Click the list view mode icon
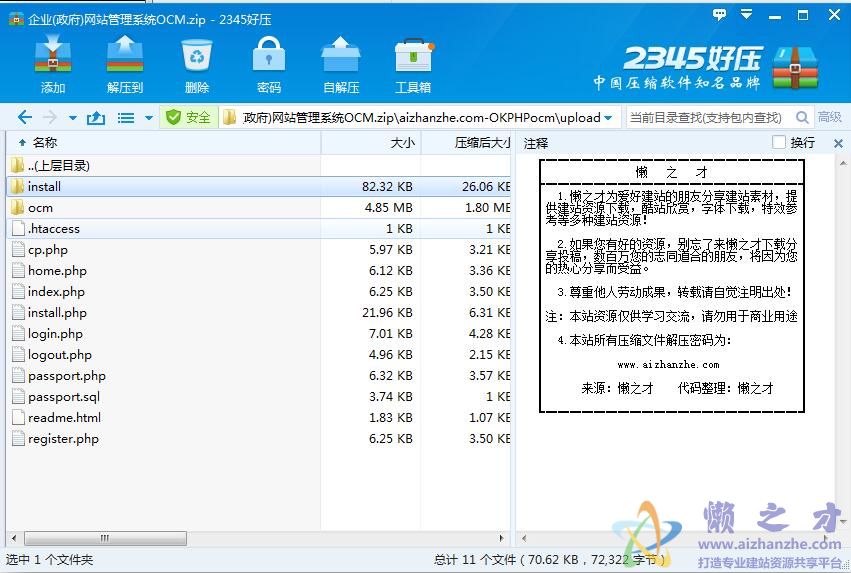This screenshot has height=573, width=851. tap(126, 118)
